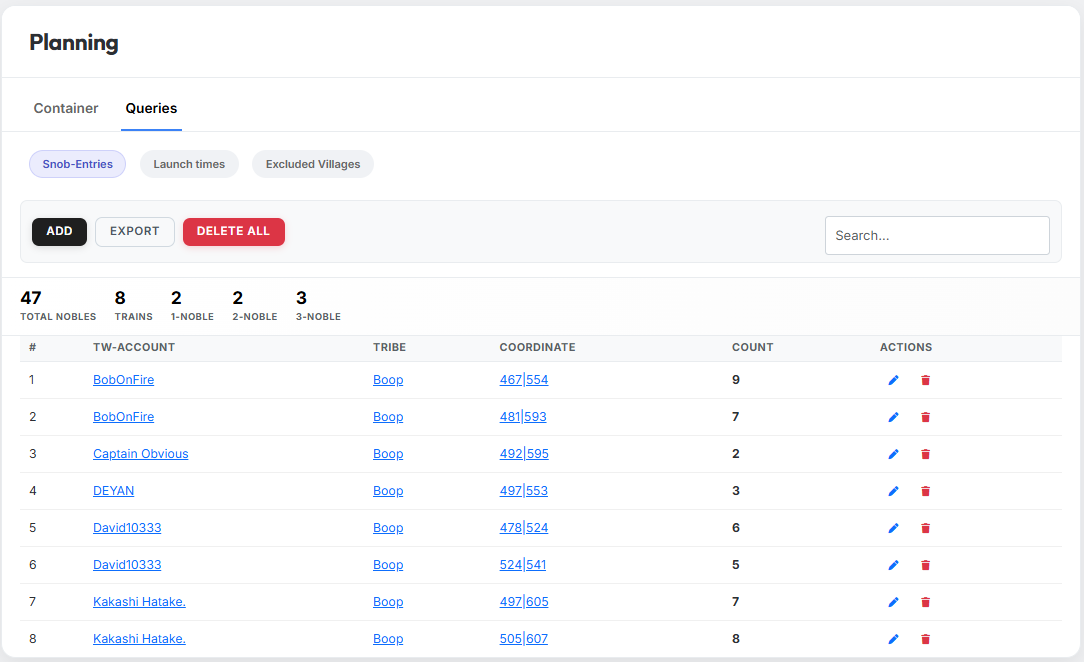Open coordinate 467|554 link
Viewport: 1084px width, 662px height.
click(x=524, y=380)
